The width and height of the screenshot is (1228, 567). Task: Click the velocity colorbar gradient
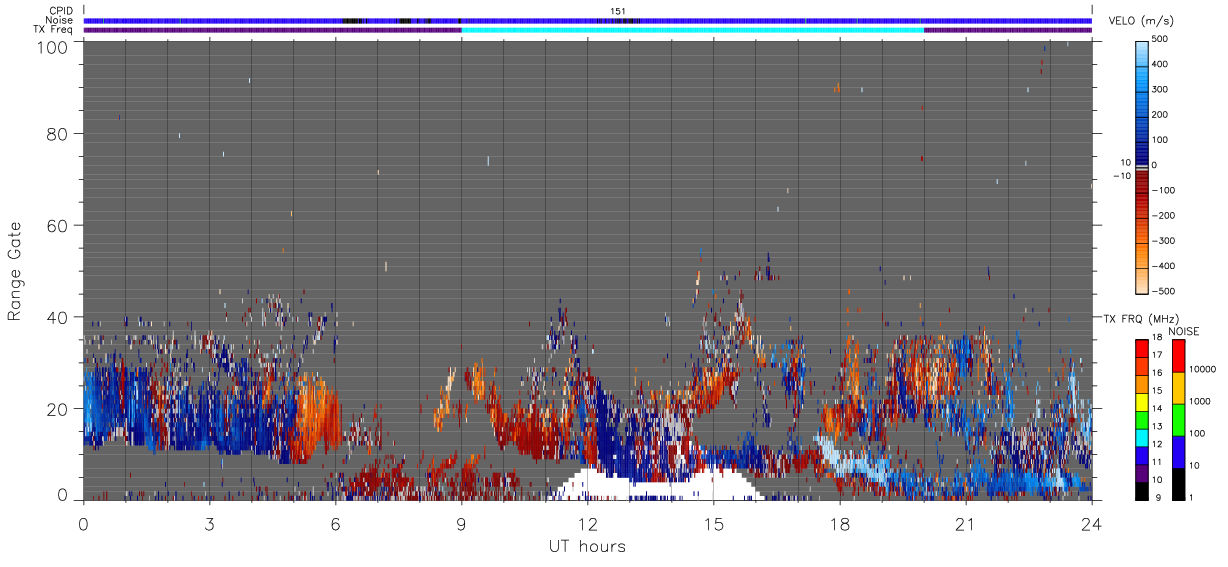pos(1143,166)
